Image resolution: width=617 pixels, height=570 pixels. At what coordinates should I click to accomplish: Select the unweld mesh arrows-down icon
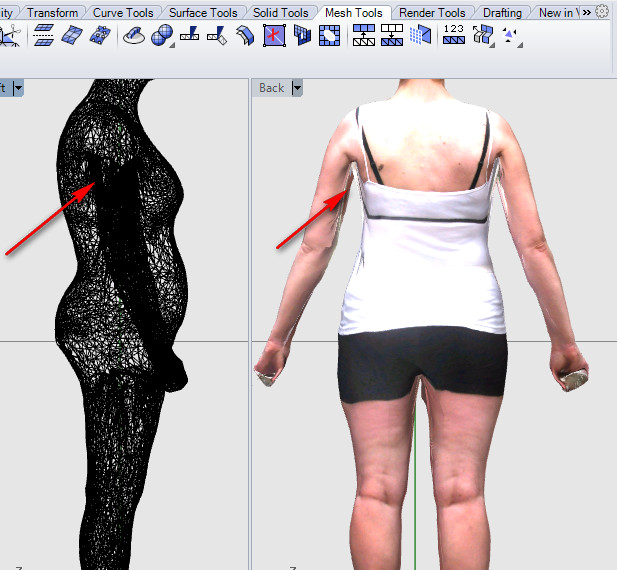(392, 35)
